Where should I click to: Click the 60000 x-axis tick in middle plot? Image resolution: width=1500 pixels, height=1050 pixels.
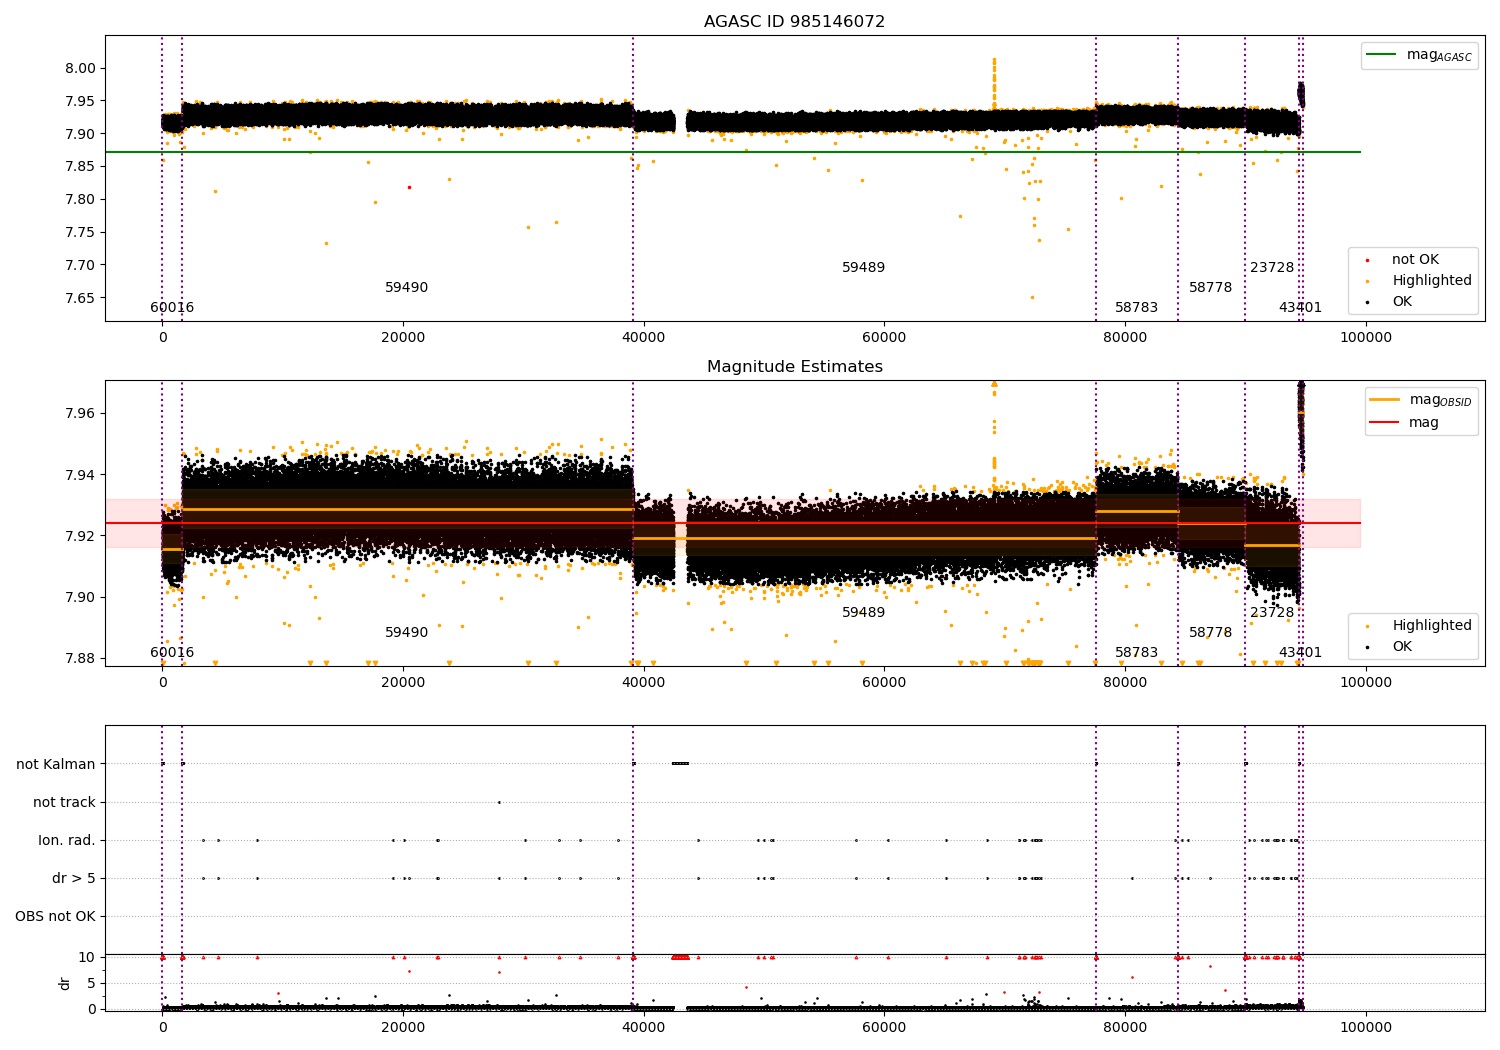click(884, 683)
